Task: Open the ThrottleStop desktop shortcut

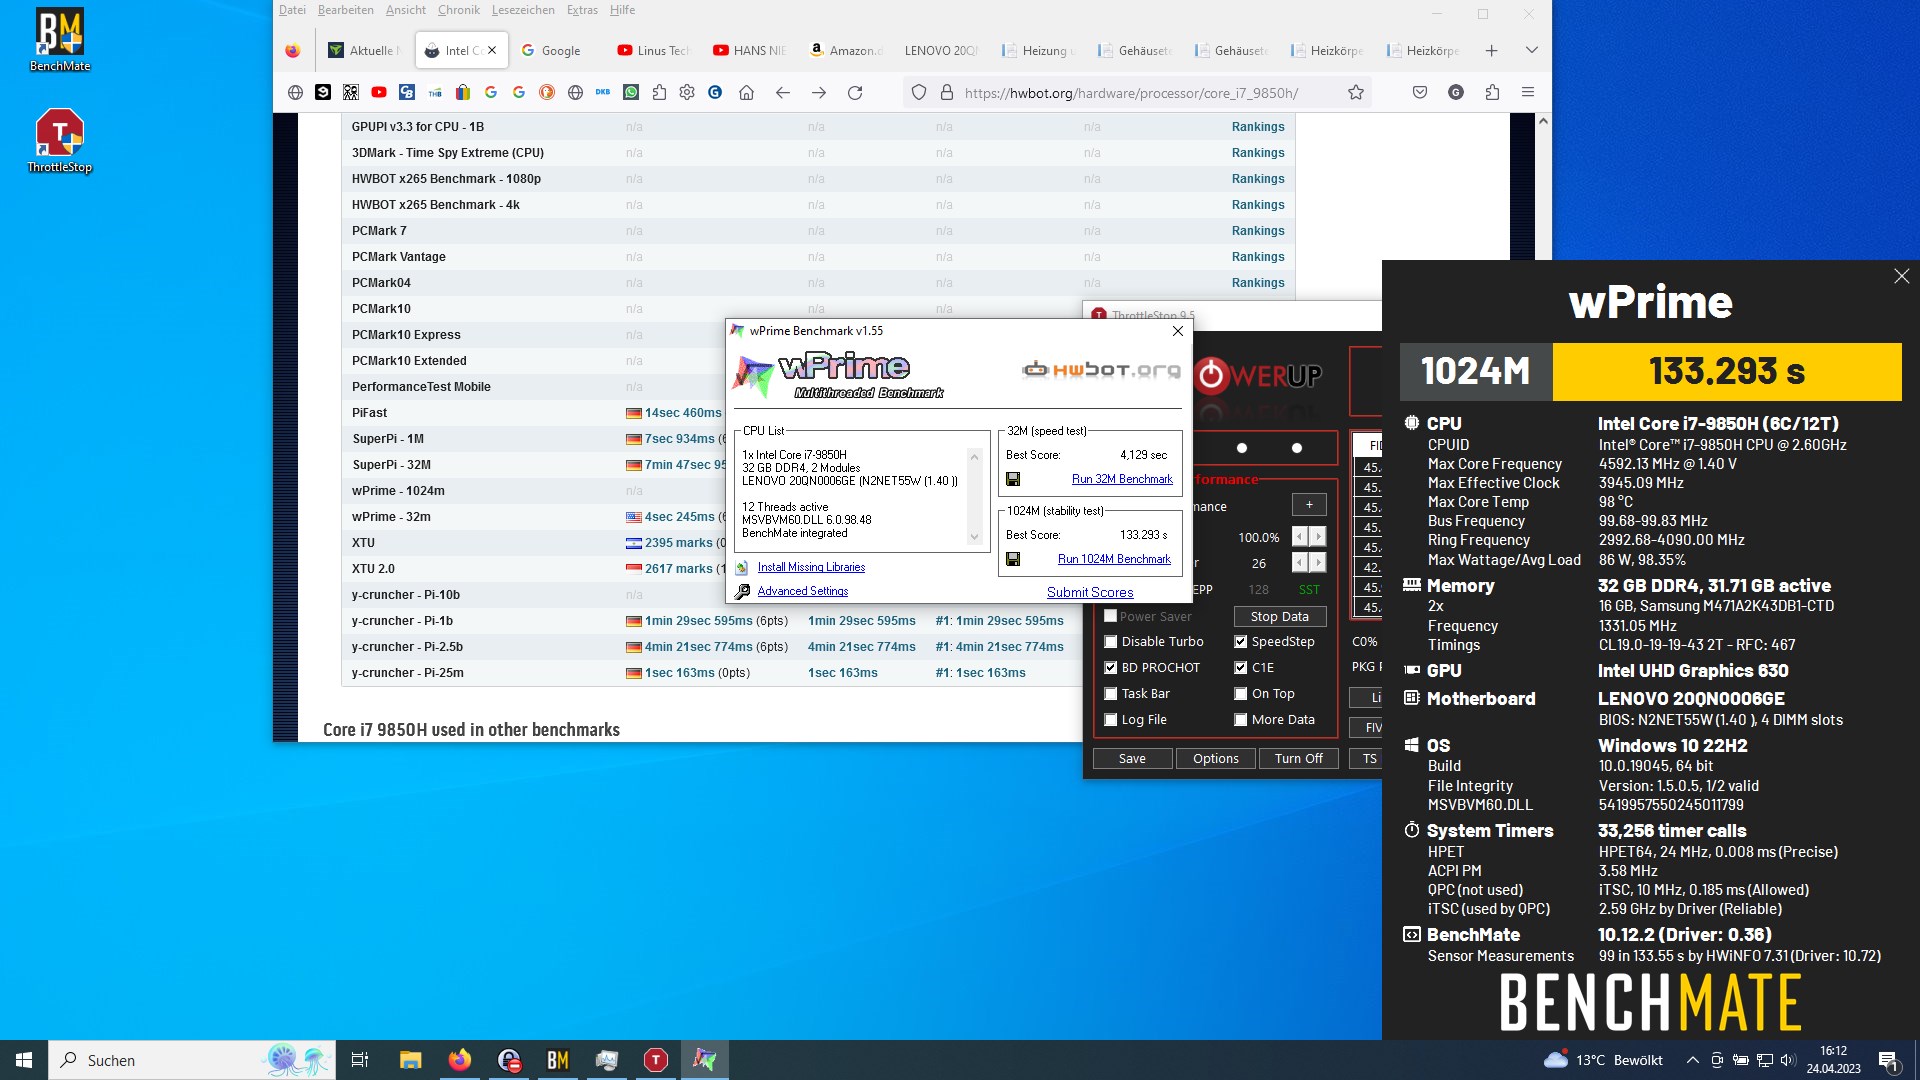Action: point(60,140)
